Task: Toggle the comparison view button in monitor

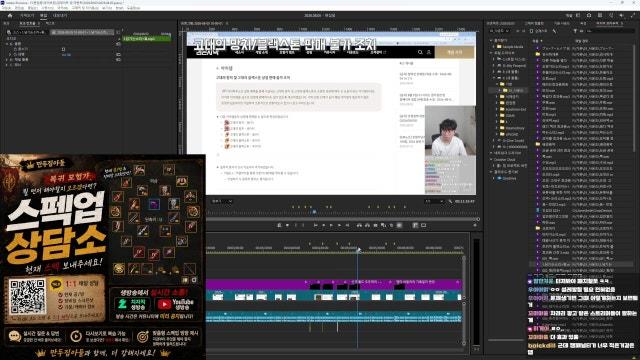Action: click(x=415, y=225)
